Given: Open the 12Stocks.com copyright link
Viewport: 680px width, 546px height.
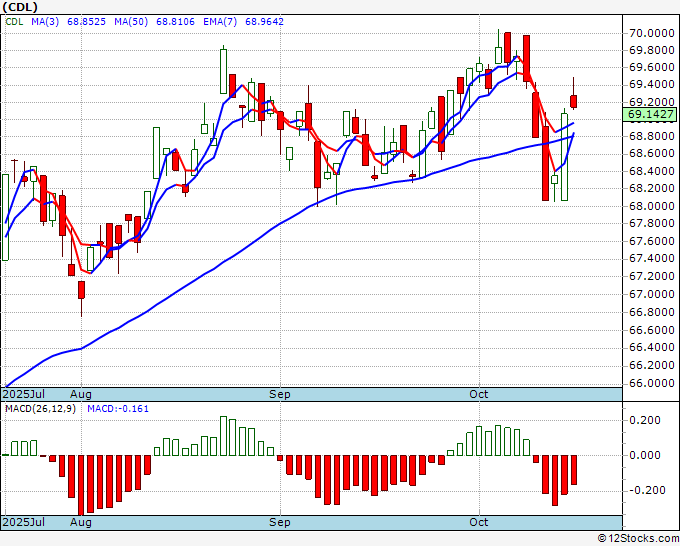Looking at the screenshot, I should [x=638, y=539].
